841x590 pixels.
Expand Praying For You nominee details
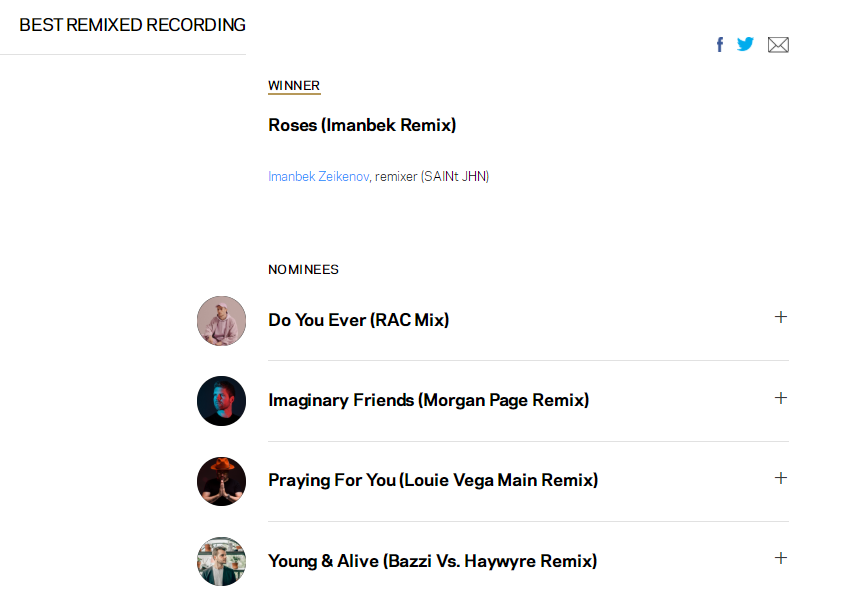point(781,478)
